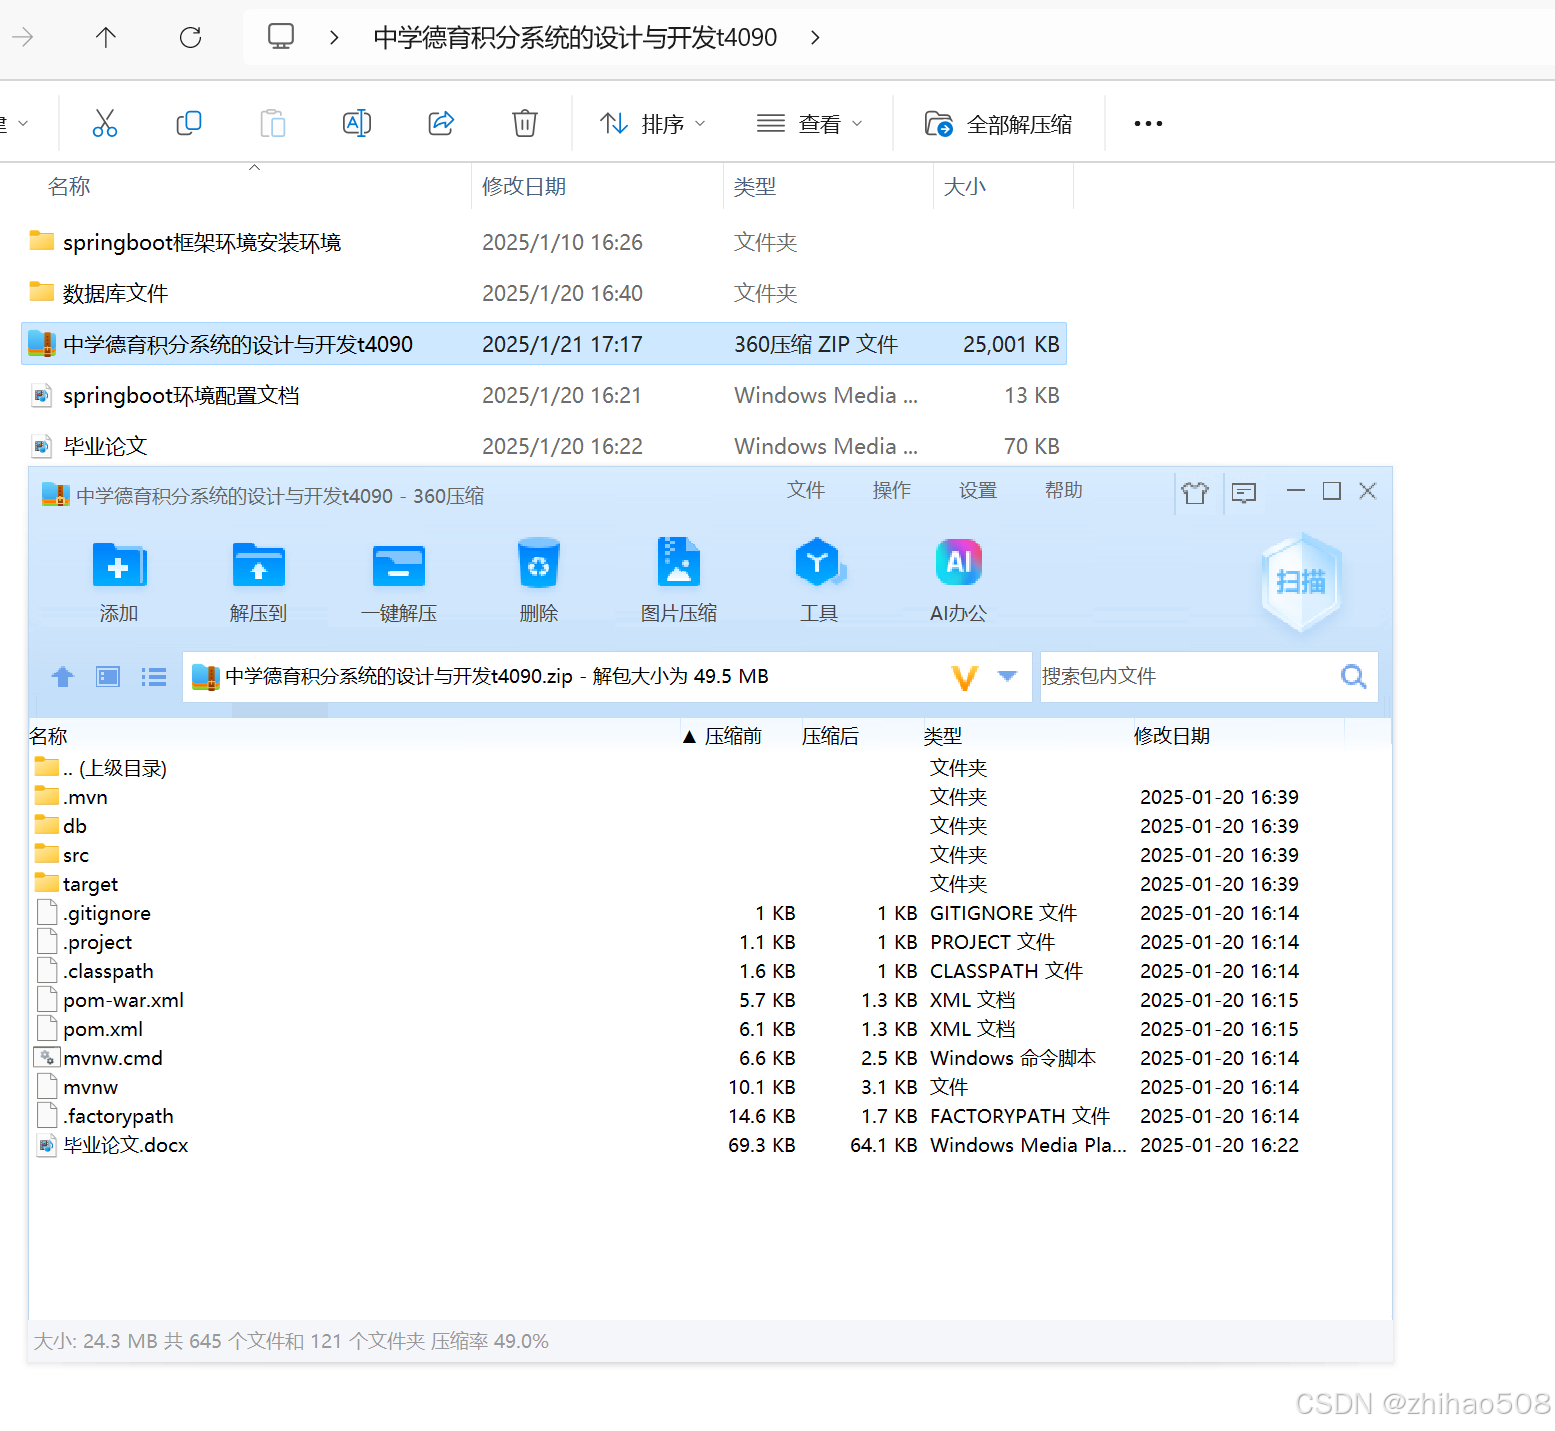Image resolution: width=1555 pixels, height=1431 pixels.
Task: Toggle list view in the archive panel
Action: click(x=153, y=676)
